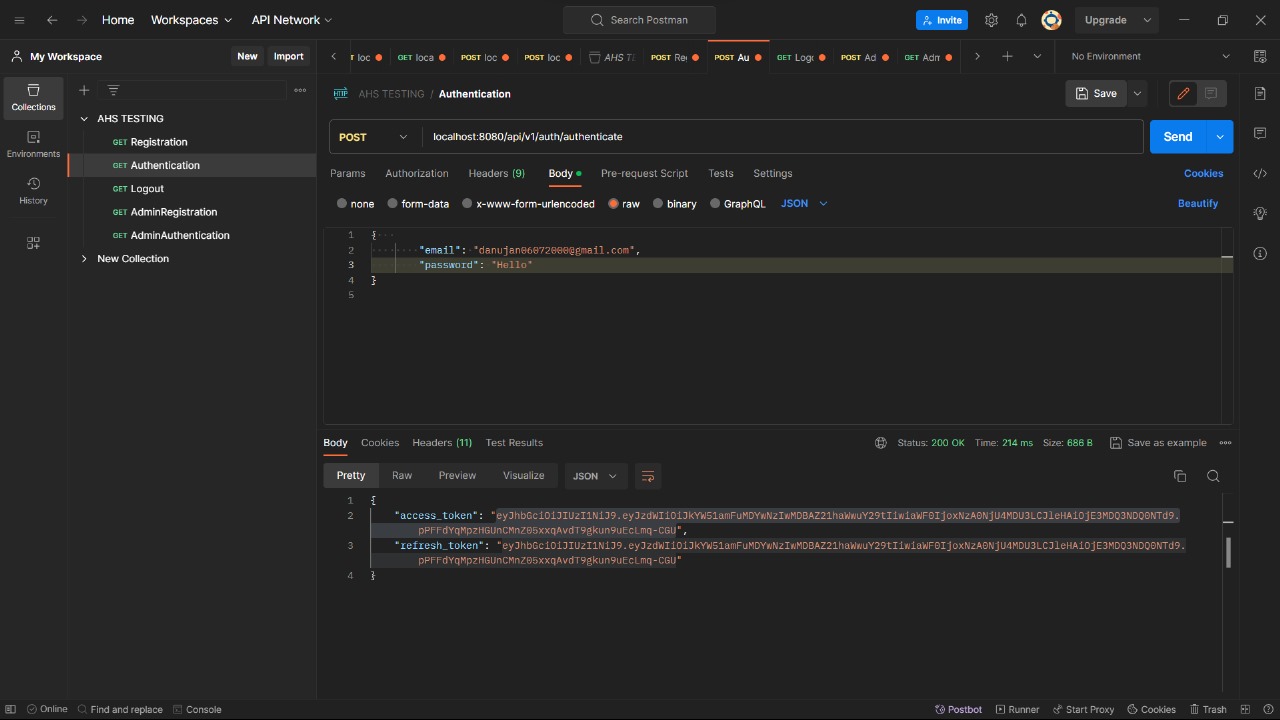
Task: Open the Send button dropdown arrow
Action: [x=1220, y=137]
